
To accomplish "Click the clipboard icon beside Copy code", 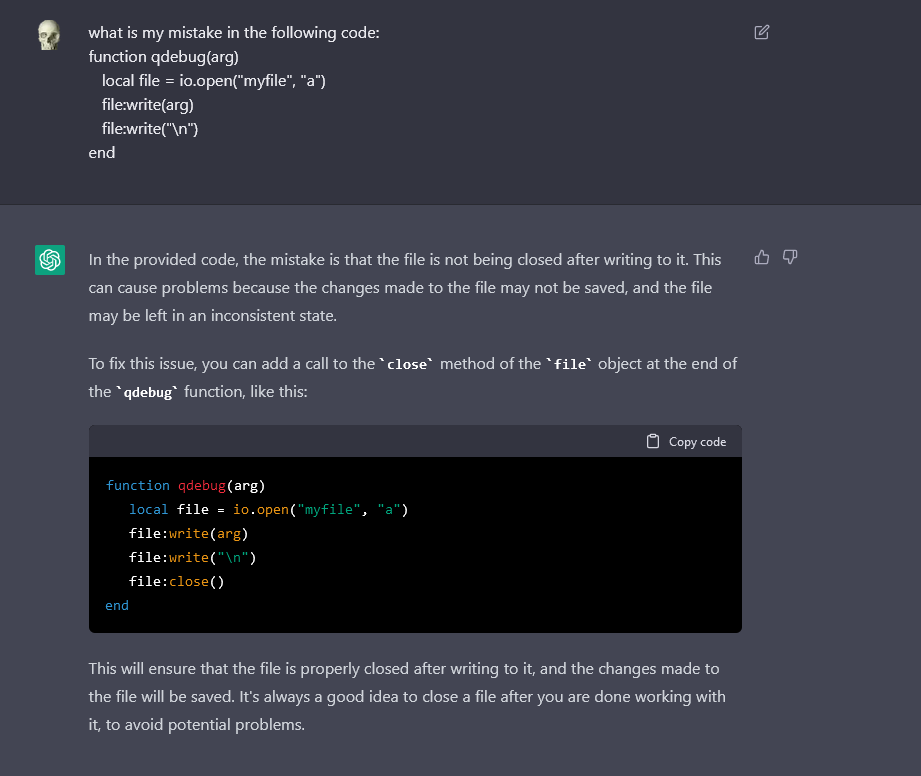I will point(653,441).
